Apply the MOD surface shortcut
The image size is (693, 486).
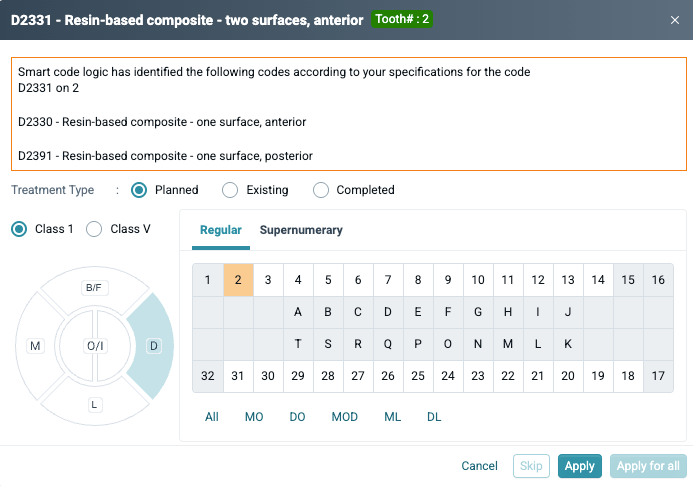(344, 417)
